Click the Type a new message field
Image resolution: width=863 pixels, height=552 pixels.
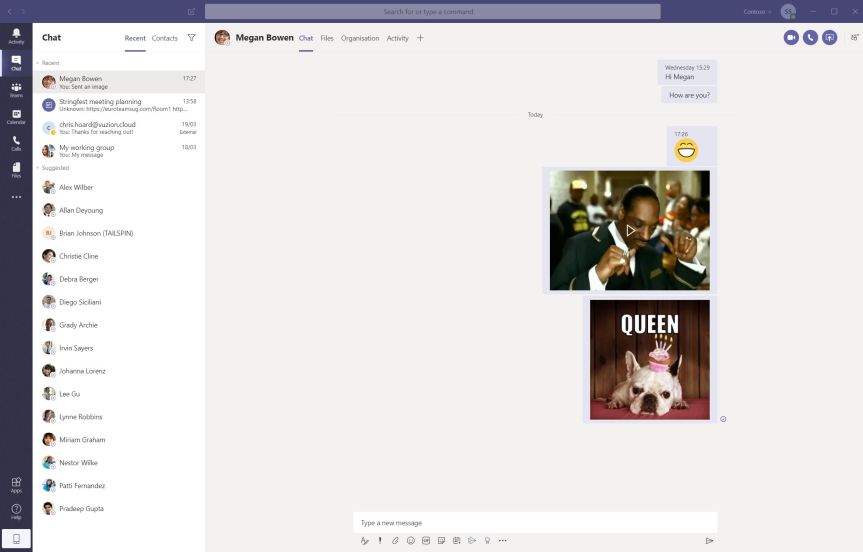tap(535, 522)
